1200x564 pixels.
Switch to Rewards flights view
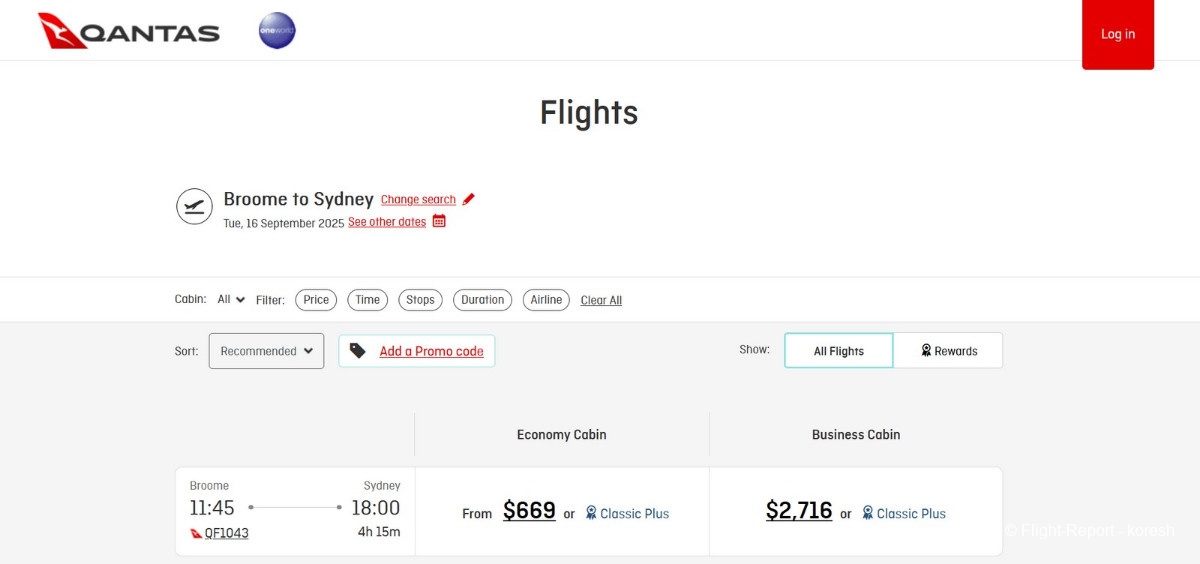tap(948, 351)
